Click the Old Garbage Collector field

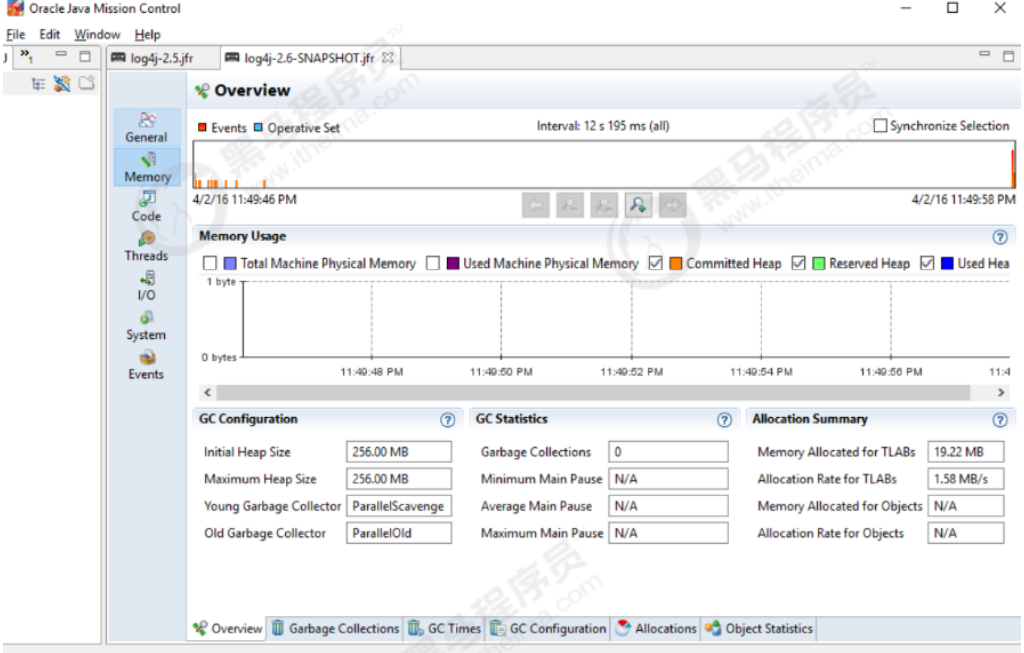(x=398, y=533)
